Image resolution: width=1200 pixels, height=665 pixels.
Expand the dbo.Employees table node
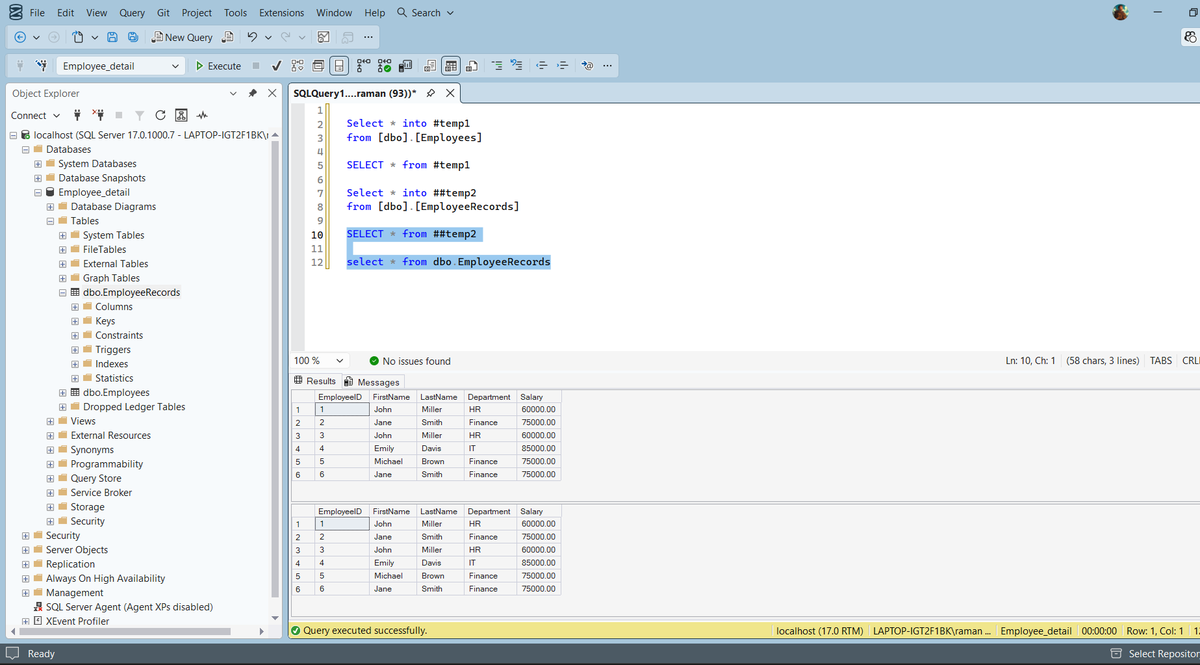point(62,393)
